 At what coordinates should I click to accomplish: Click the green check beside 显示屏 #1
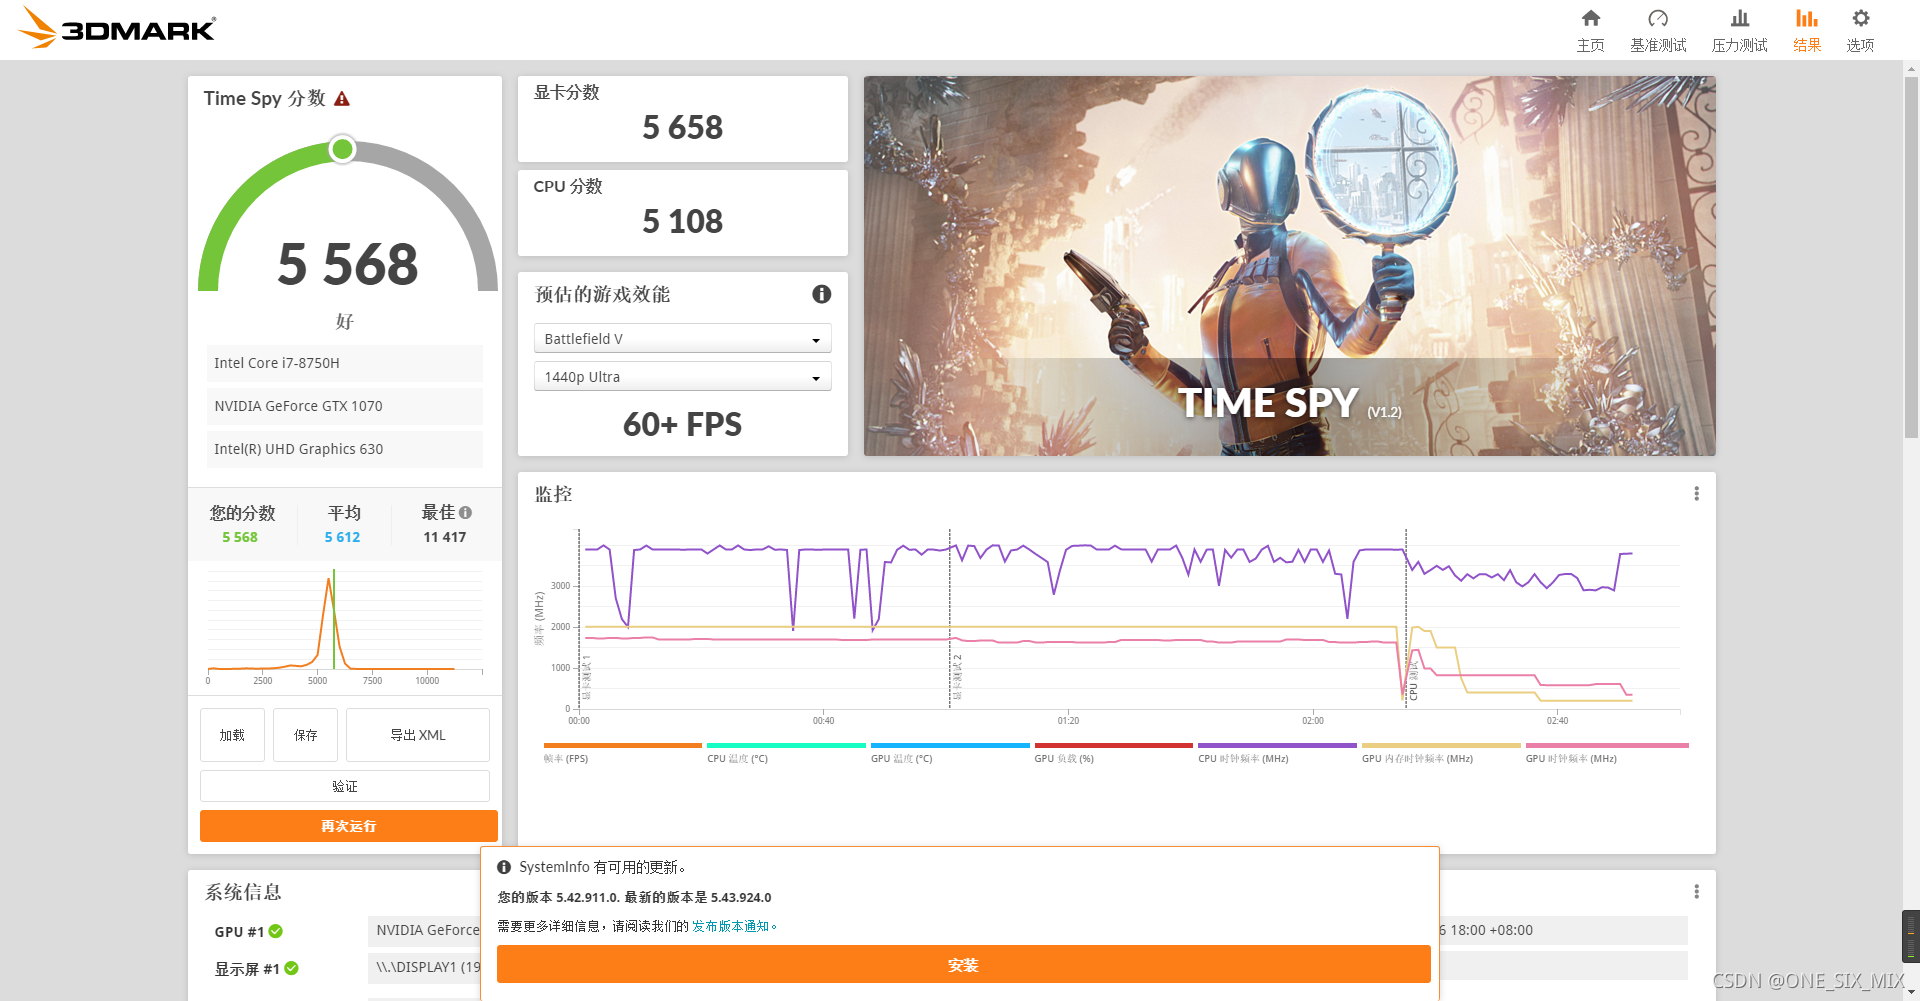(x=292, y=968)
